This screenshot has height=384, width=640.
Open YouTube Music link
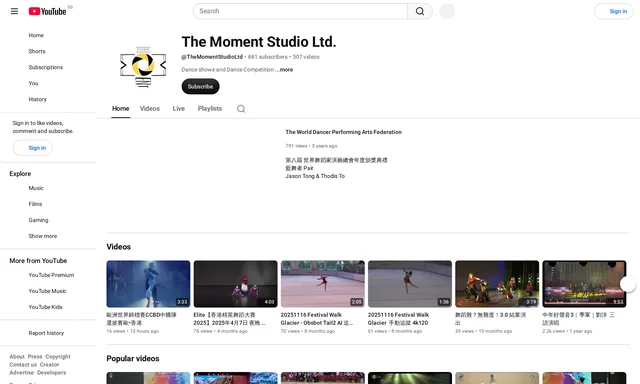(47, 291)
